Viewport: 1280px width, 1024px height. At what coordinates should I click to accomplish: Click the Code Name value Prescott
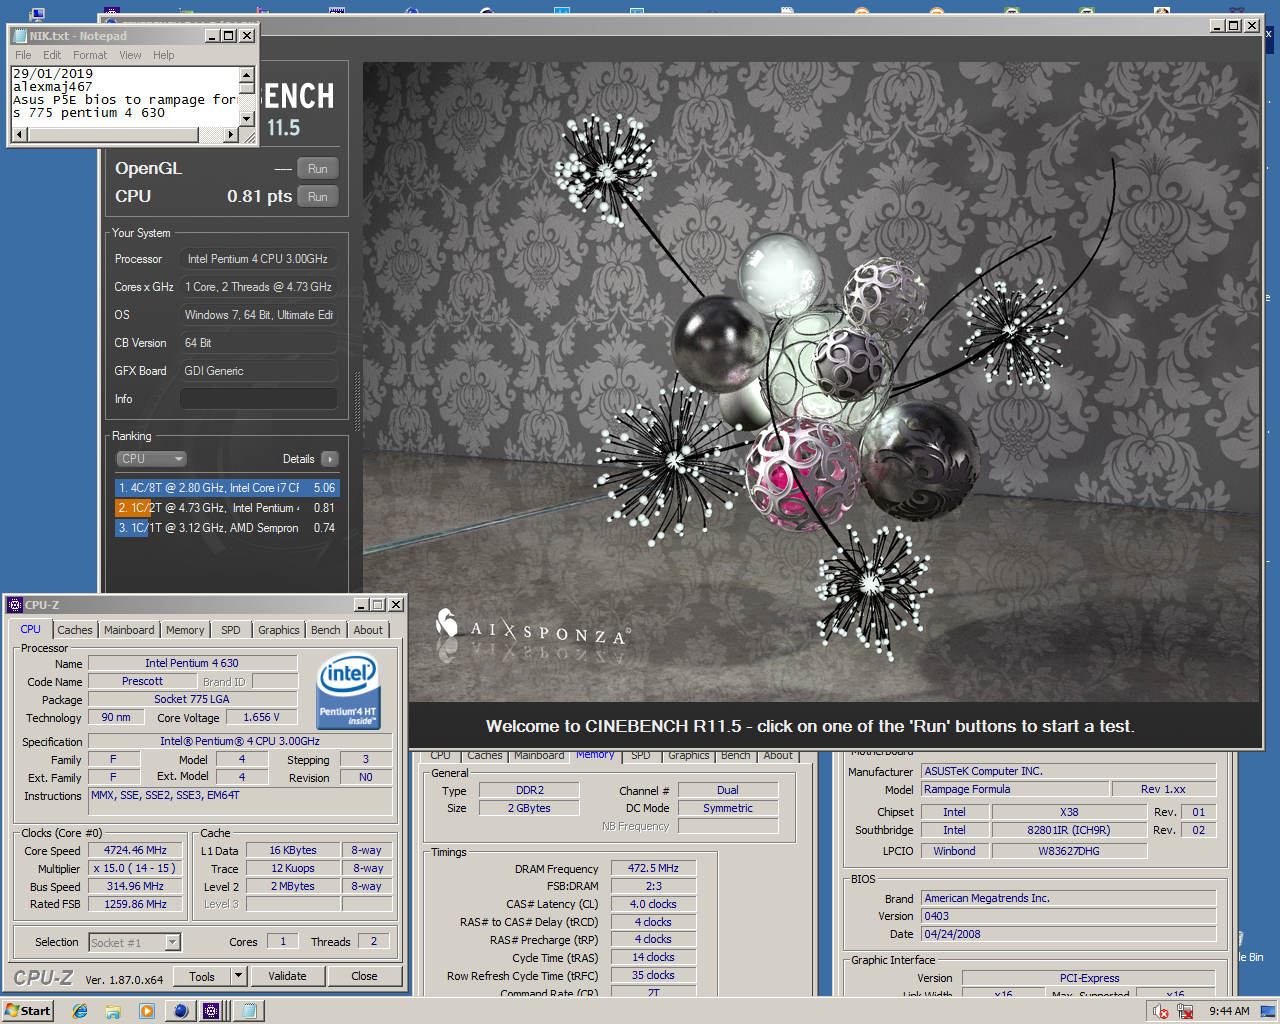pyautogui.click(x=143, y=681)
